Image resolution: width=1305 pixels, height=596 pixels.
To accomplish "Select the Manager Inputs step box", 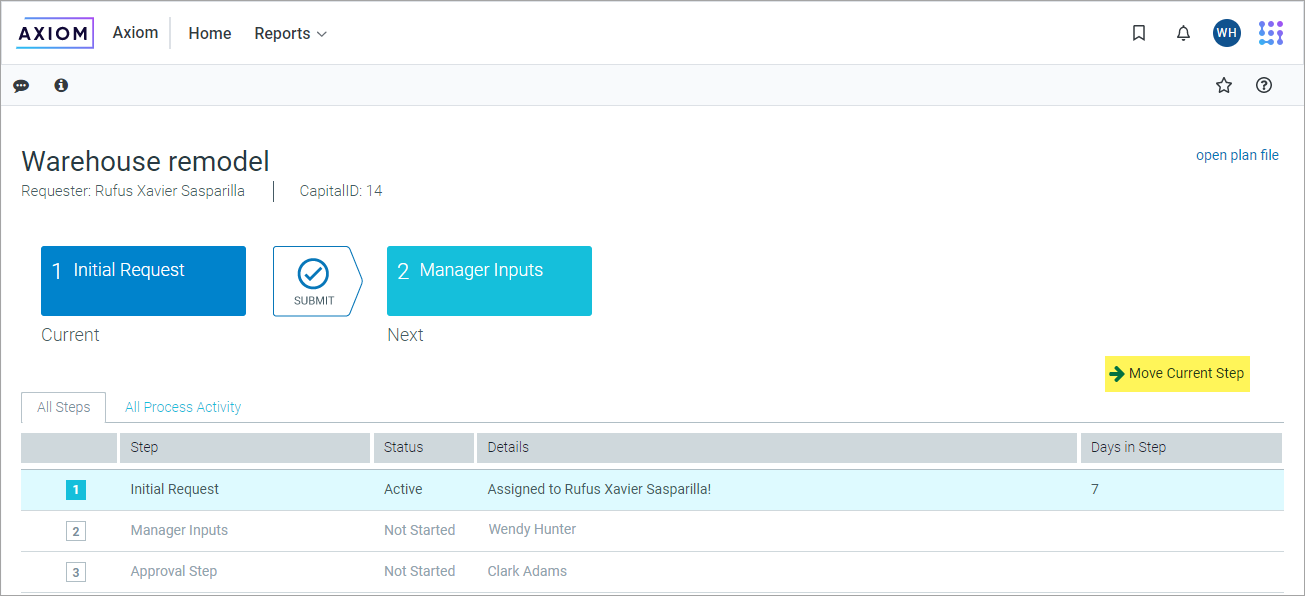I will click(x=489, y=281).
